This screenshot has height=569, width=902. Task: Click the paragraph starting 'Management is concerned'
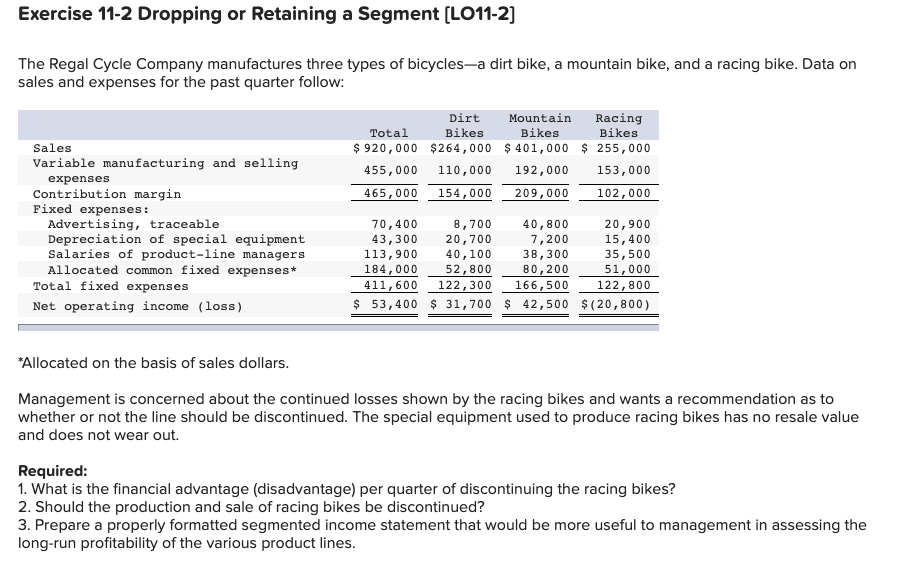pyautogui.click(x=438, y=417)
